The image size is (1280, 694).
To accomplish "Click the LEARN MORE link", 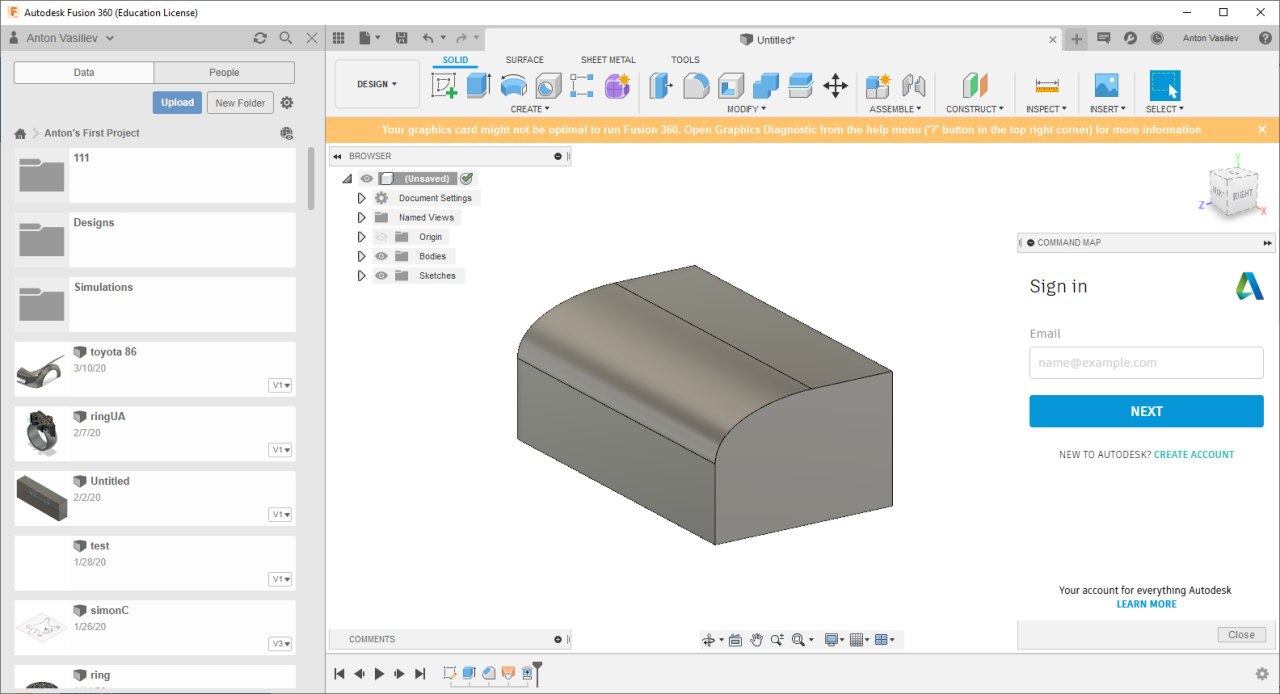I will coord(1146,604).
